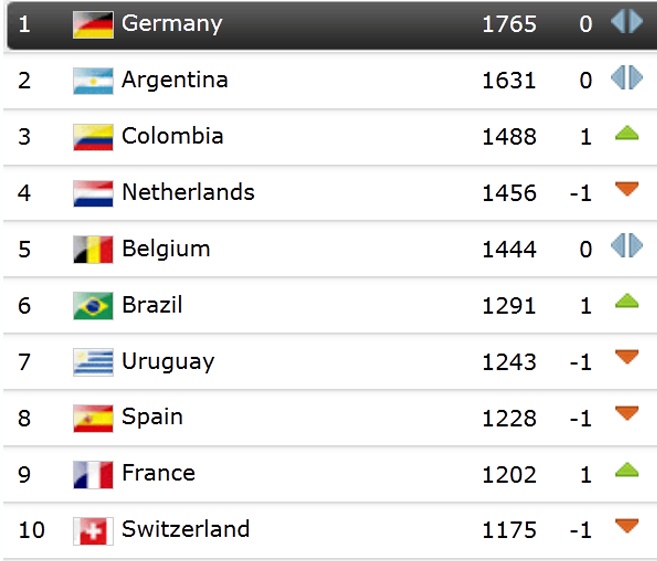Click the Switzerland flag icon
Image resolution: width=657 pixels, height=561 pixels.
93,530
